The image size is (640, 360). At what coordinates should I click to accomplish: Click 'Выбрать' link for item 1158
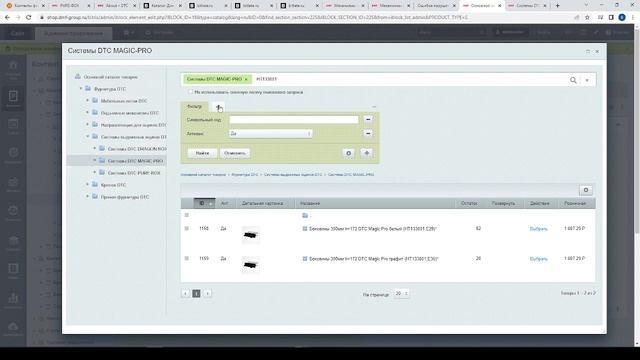[x=538, y=229]
